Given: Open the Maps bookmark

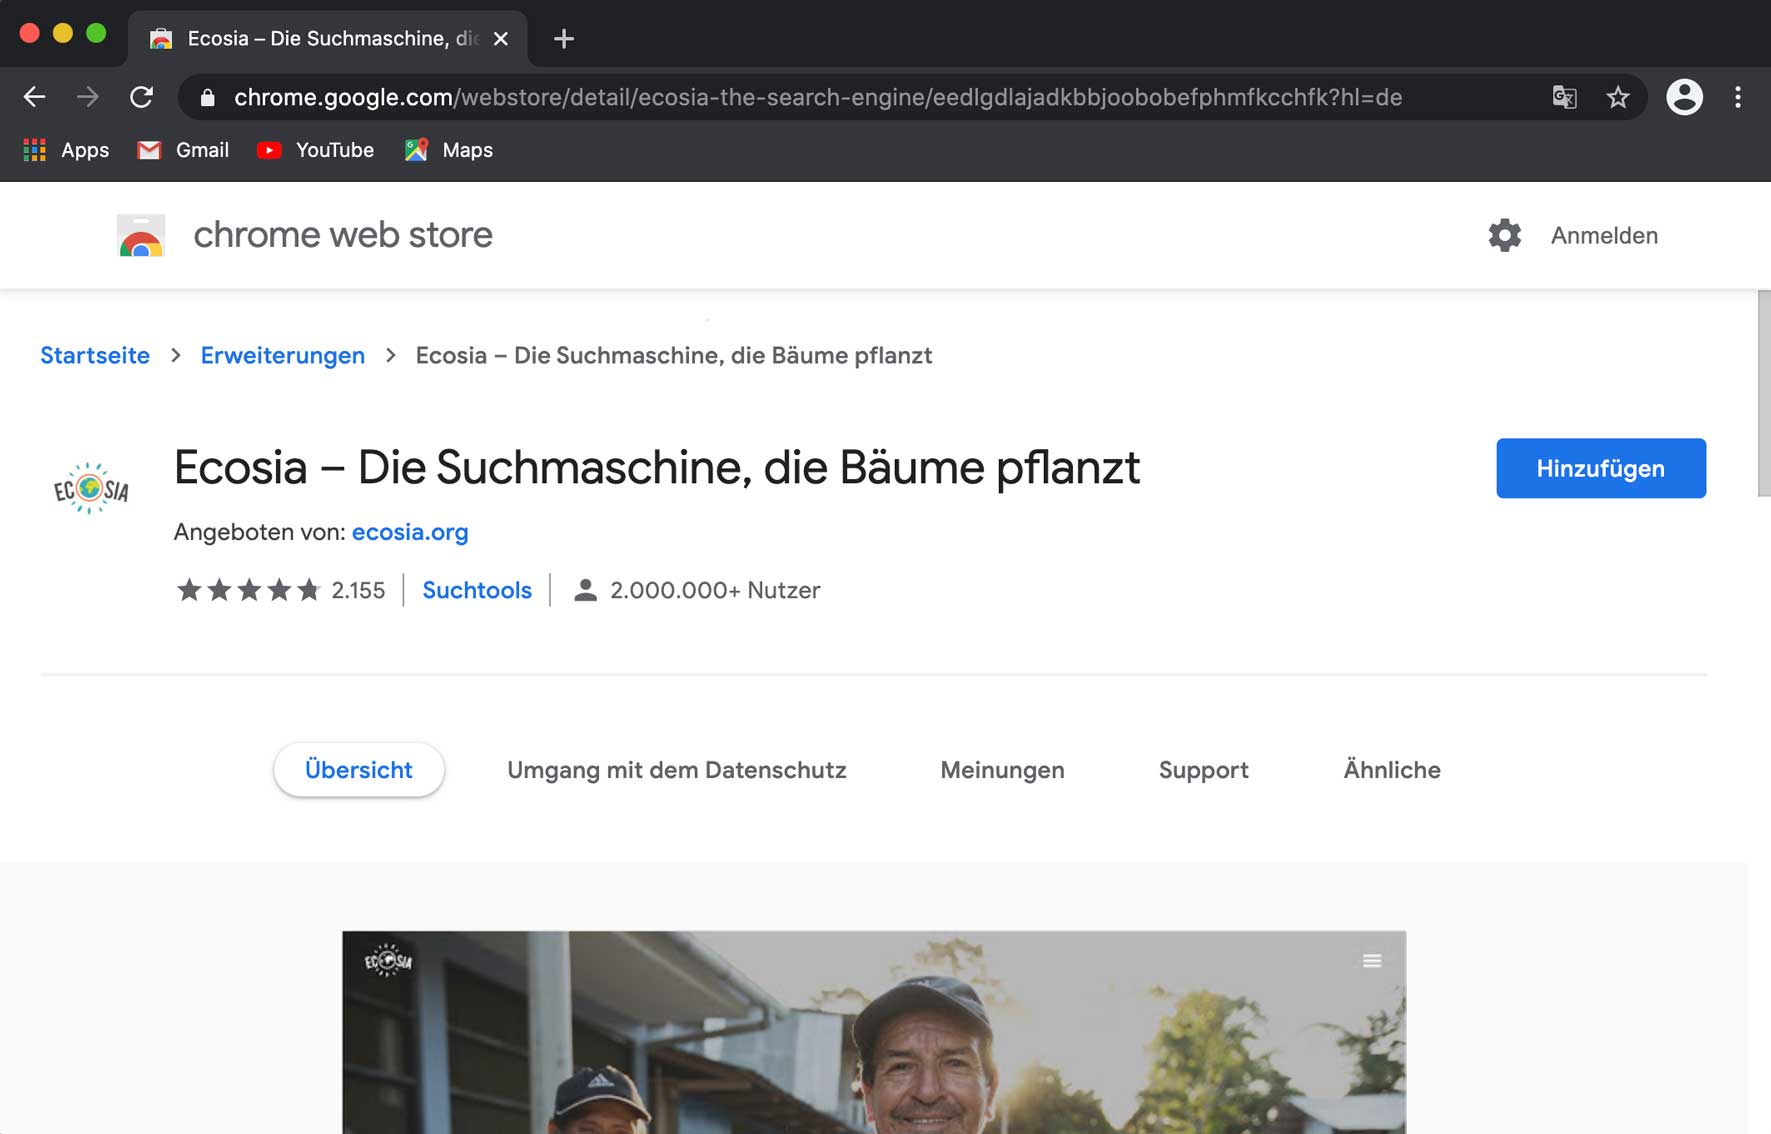Looking at the screenshot, I should click(448, 150).
